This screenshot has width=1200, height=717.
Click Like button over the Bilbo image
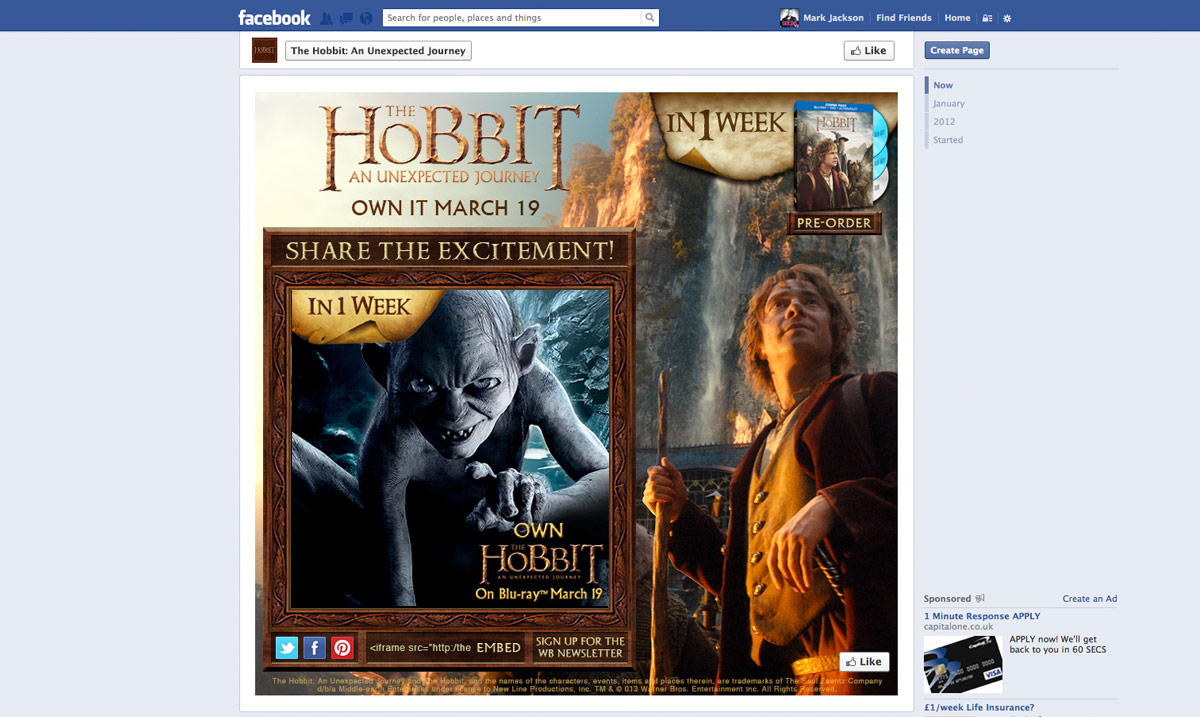864,661
